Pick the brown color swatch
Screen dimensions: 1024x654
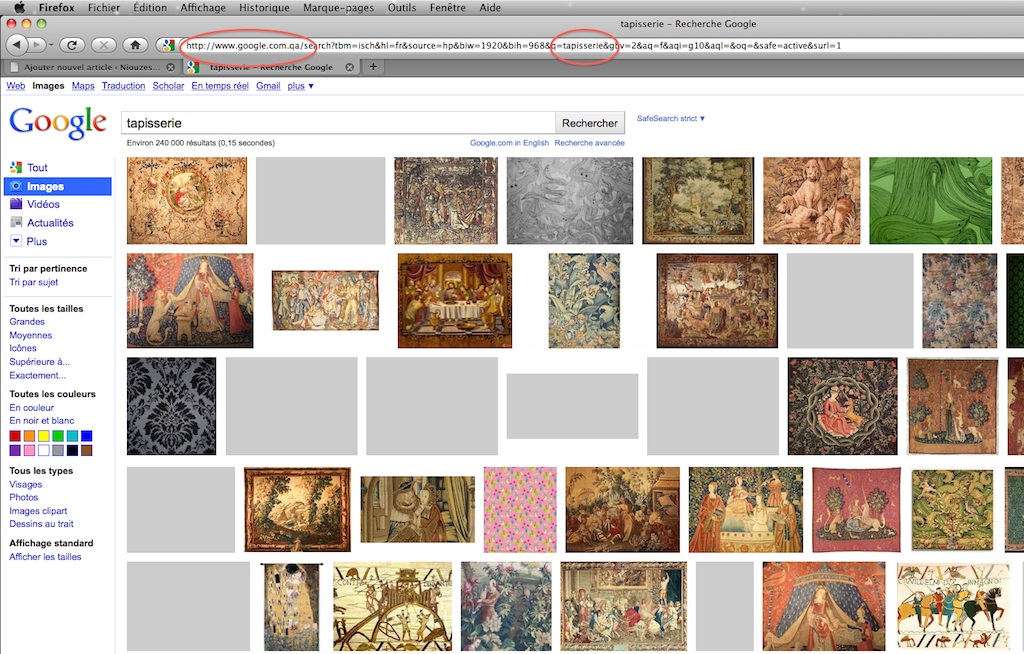tap(86, 450)
